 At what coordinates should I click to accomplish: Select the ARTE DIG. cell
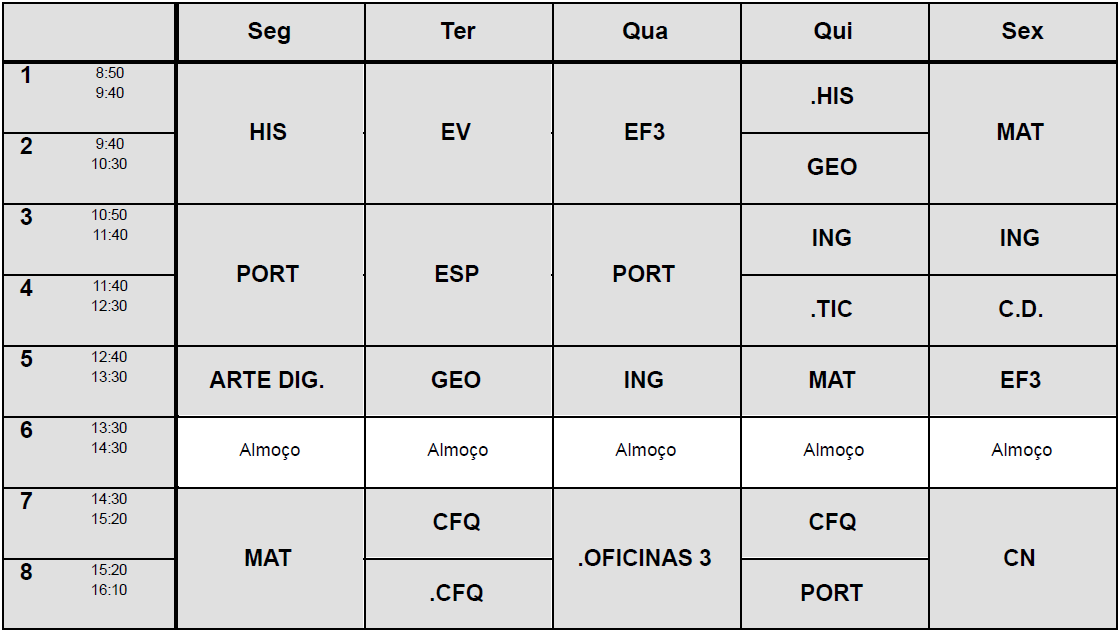click(x=268, y=380)
